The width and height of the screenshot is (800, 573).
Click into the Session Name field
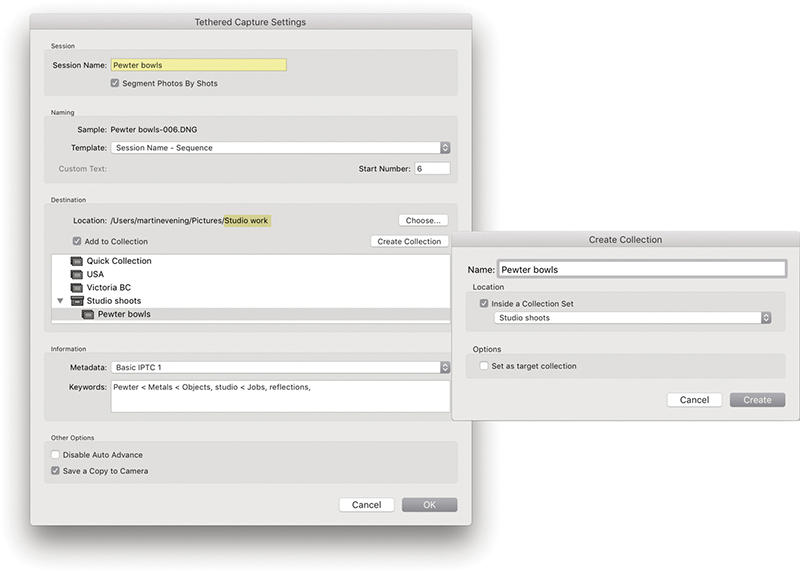click(198, 65)
